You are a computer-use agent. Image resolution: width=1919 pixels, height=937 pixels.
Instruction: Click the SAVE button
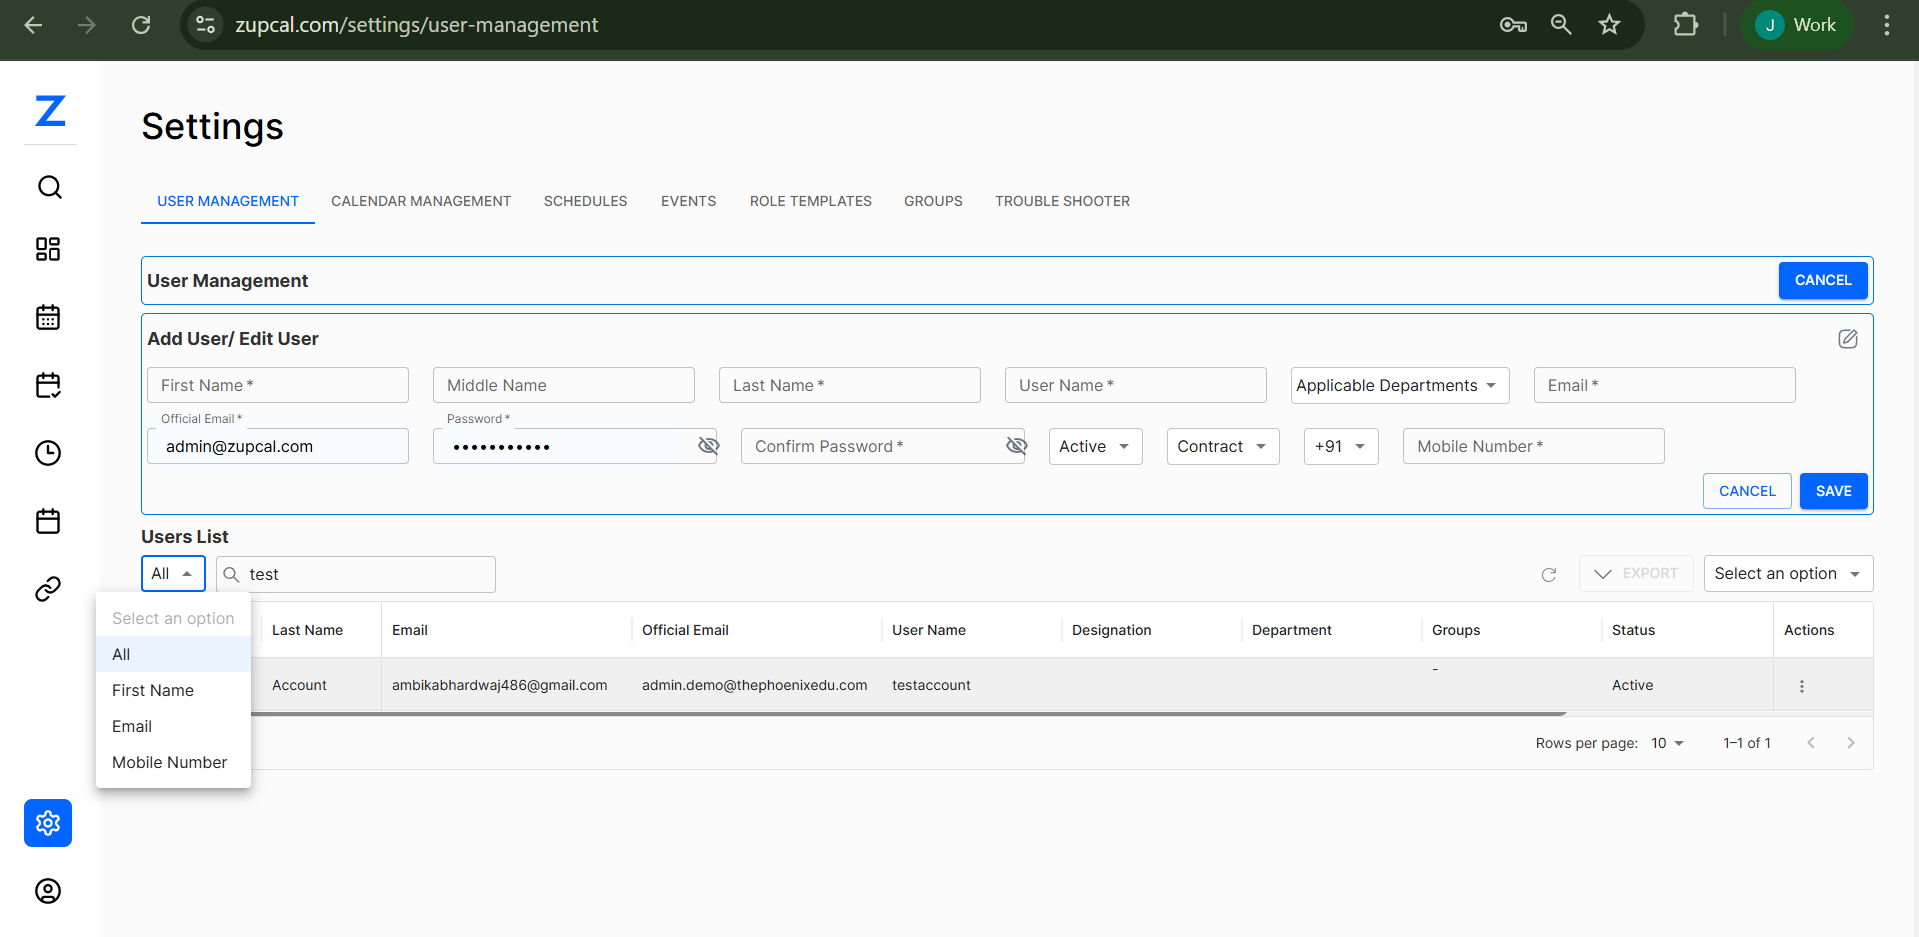pyautogui.click(x=1833, y=491)
